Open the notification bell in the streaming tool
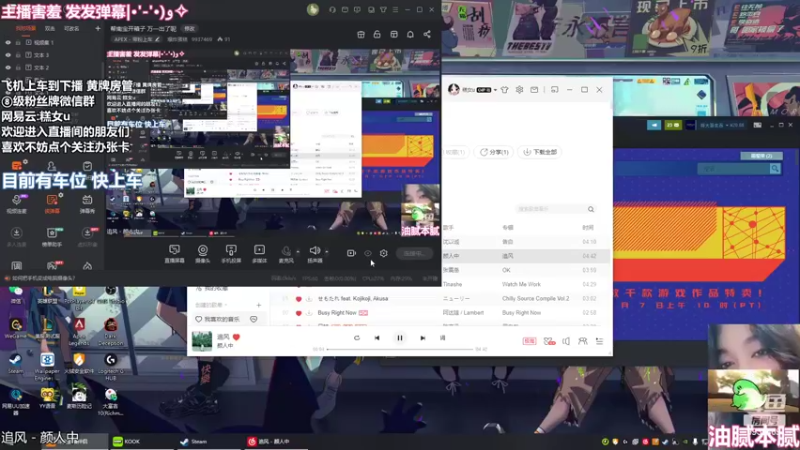 point(410,34)
